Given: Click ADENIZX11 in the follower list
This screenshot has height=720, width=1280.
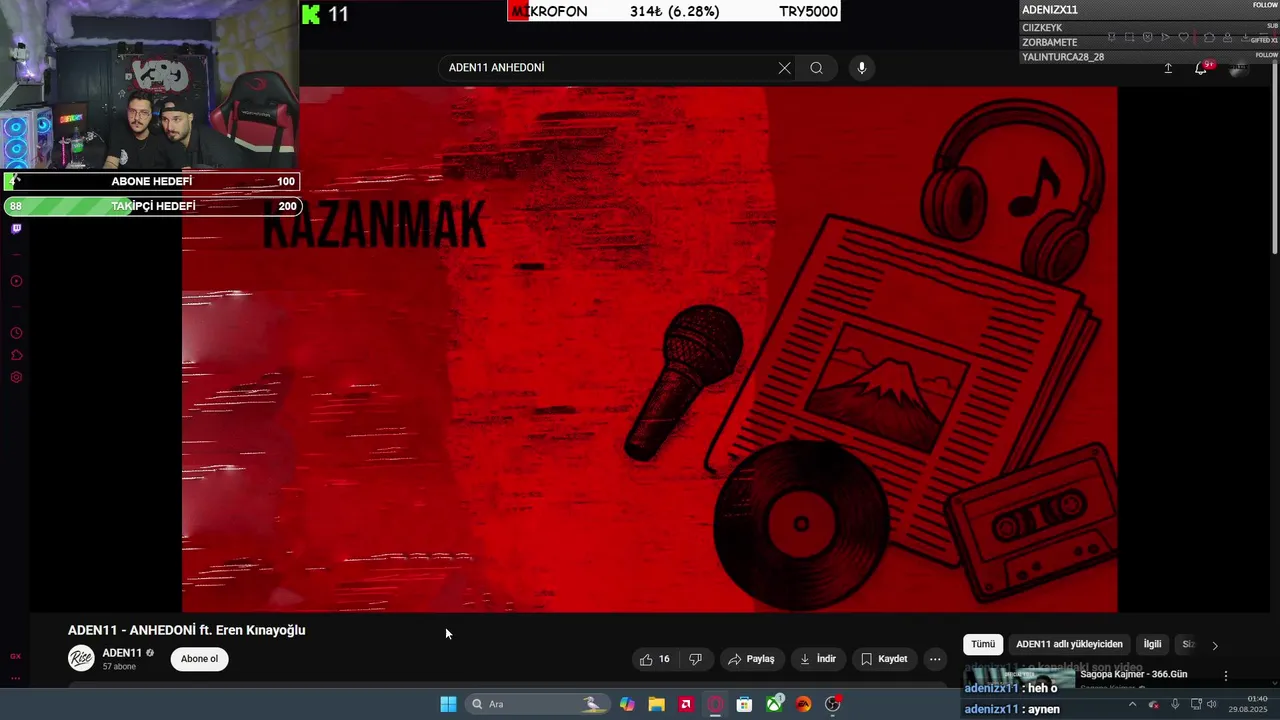Looking at the screenshot, I should (x=1050, y=10).
